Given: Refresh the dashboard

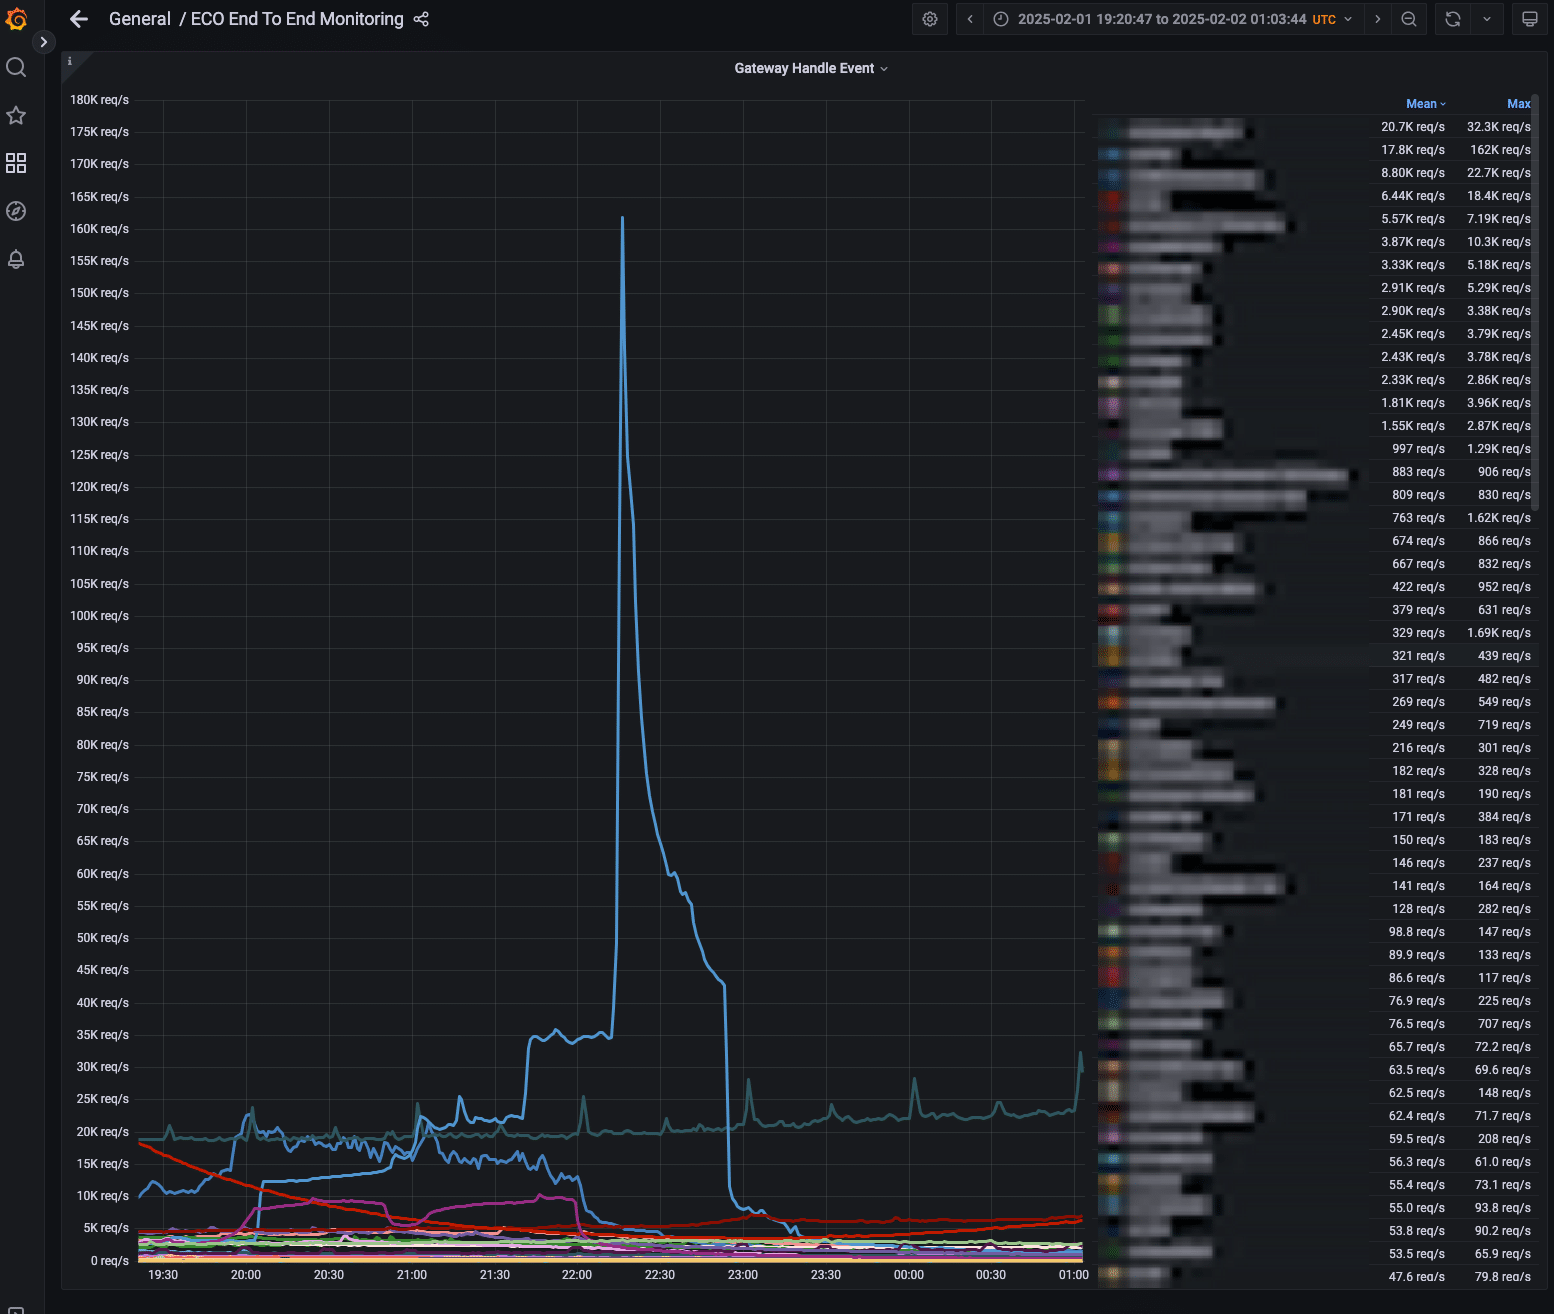Looking at the screenshot, I should (x=1453, y=19).
